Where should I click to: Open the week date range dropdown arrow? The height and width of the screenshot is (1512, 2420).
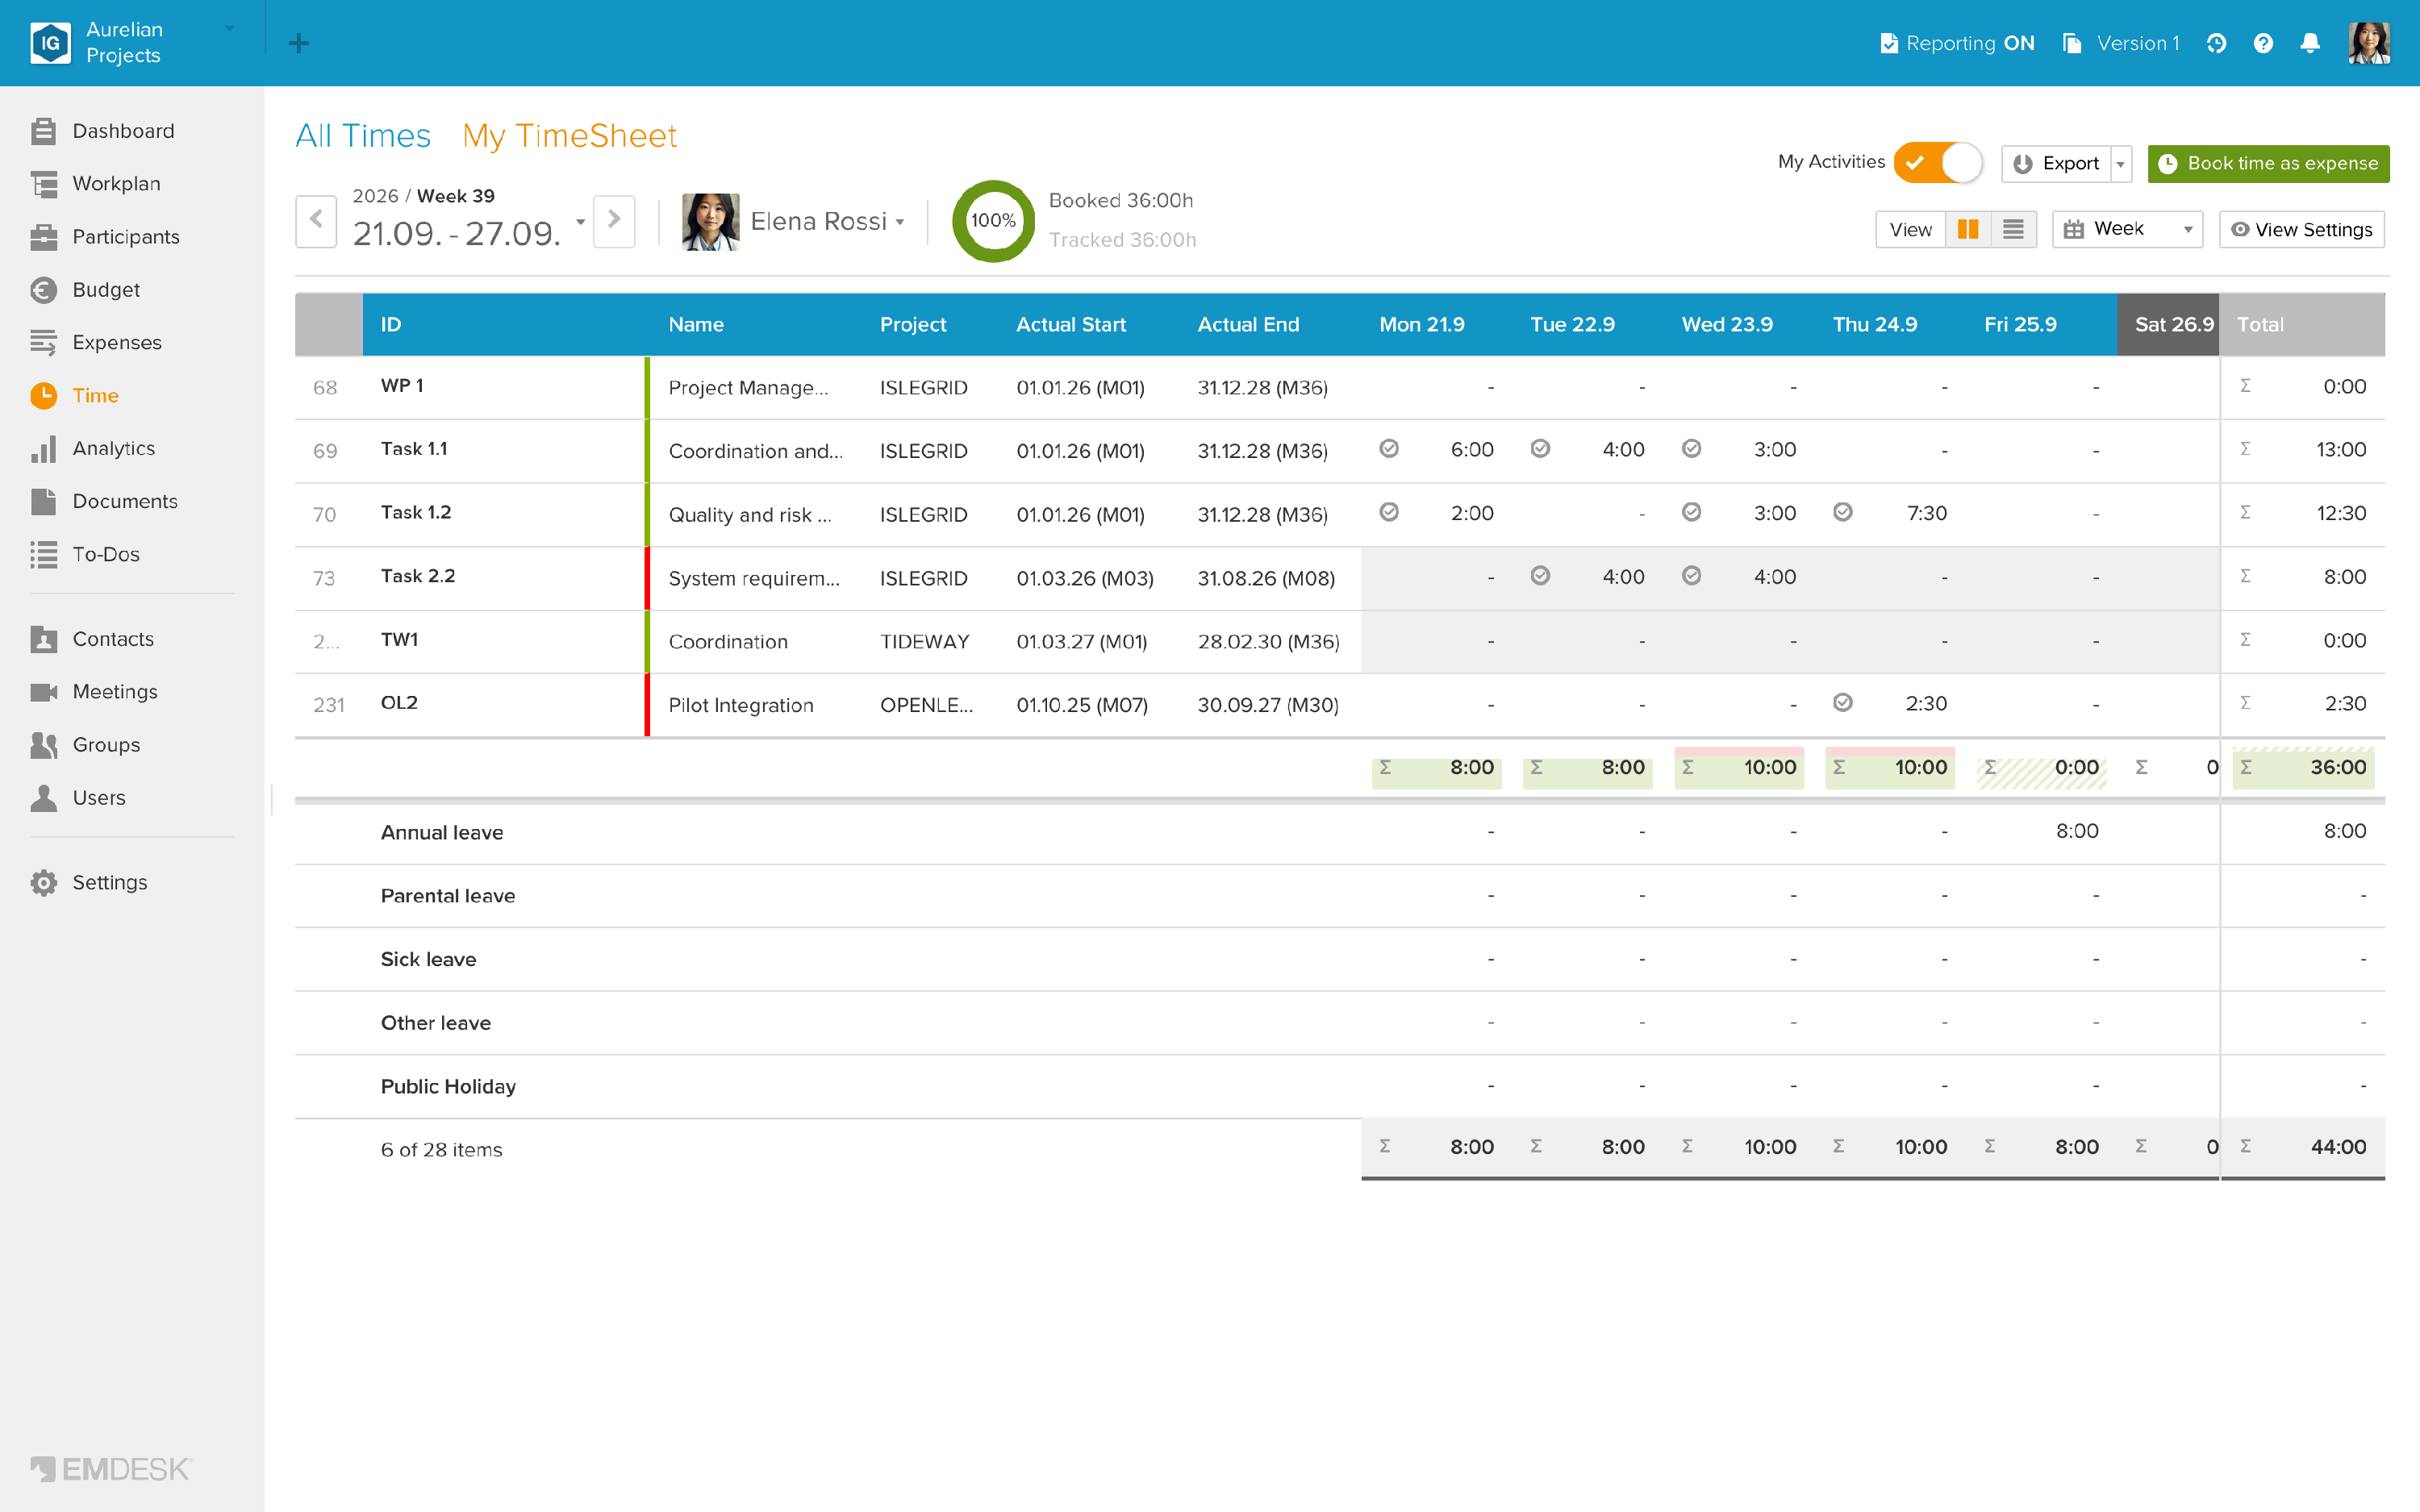[580, 222]
